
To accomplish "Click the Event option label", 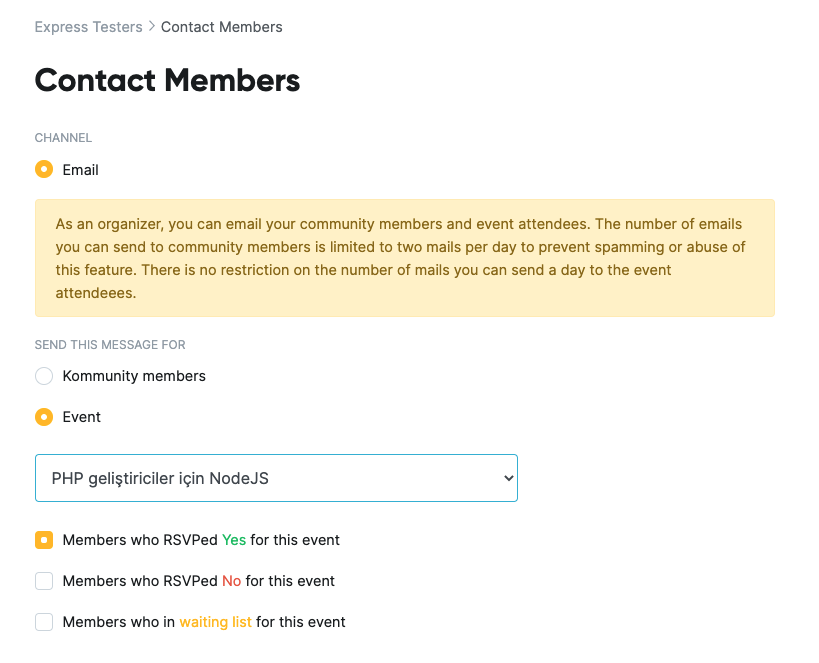I will click(81, 417).
